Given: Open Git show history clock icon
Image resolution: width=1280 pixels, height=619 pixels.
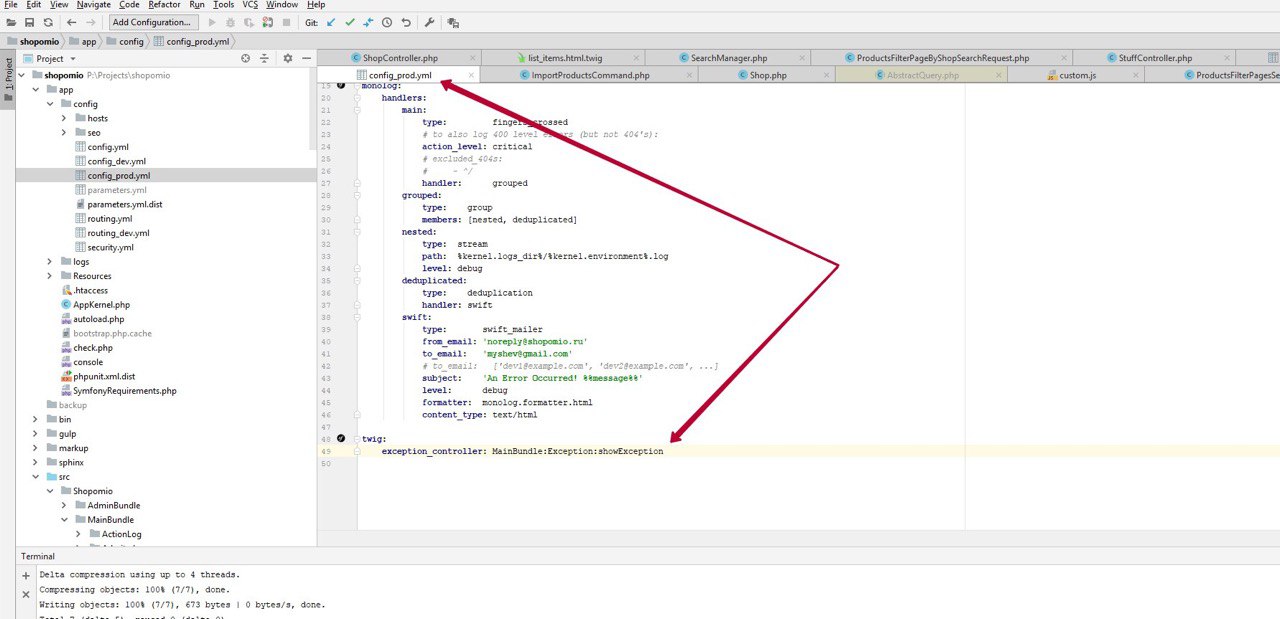Looking at the screenshot, I should coord(386,22).
